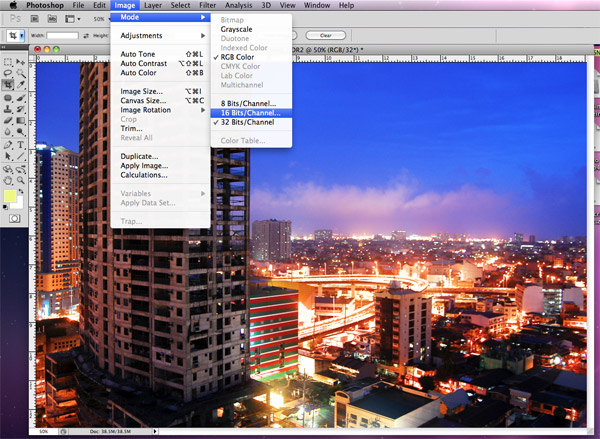Screen dimensions: 600x439
Task: Switch to 16 Bits/Channel
Action: [251, 113]
